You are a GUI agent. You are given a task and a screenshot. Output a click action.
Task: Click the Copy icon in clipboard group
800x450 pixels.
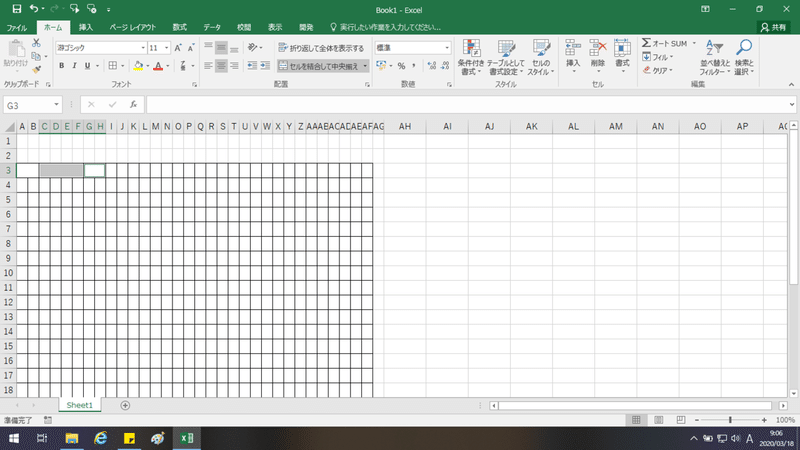point(36,56)
